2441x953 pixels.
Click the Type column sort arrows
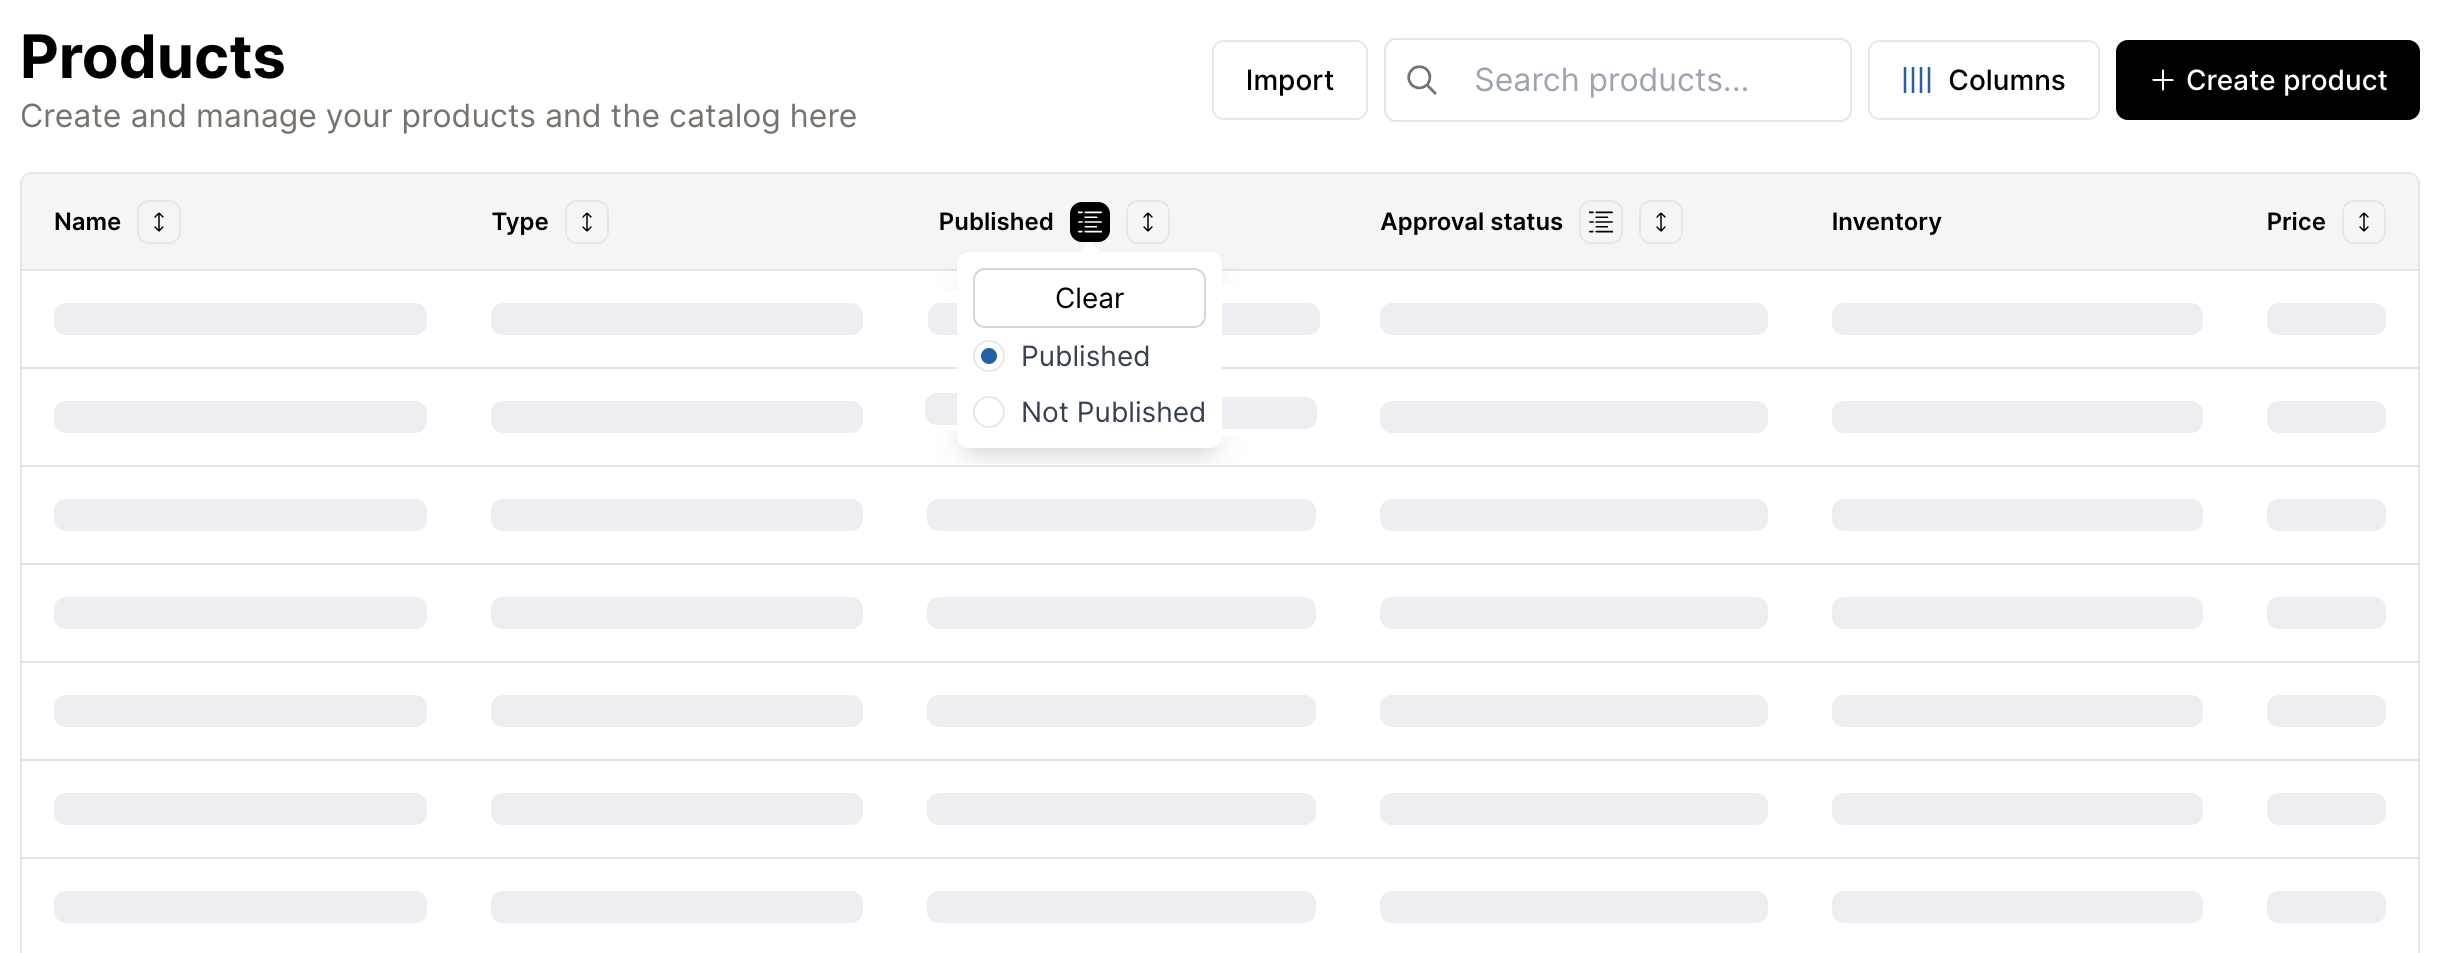click(587, 222)
